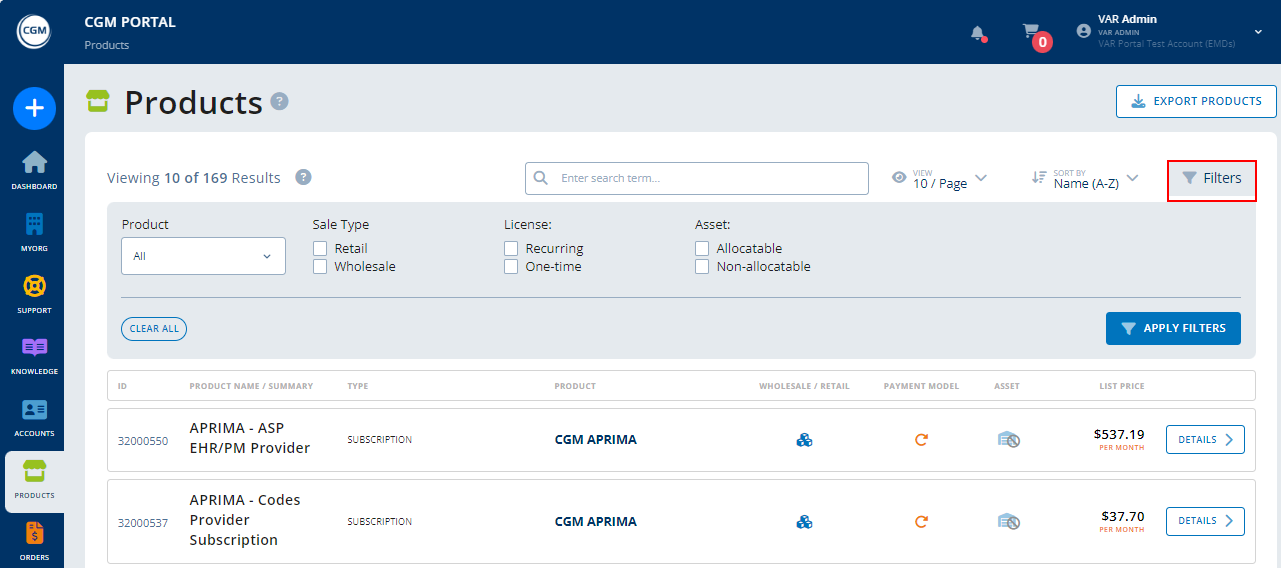The height and width of the screenshot is (568, 1281).
Task: Click recurring payment icon for APRIMA Codes row
Action: [921, 522]
